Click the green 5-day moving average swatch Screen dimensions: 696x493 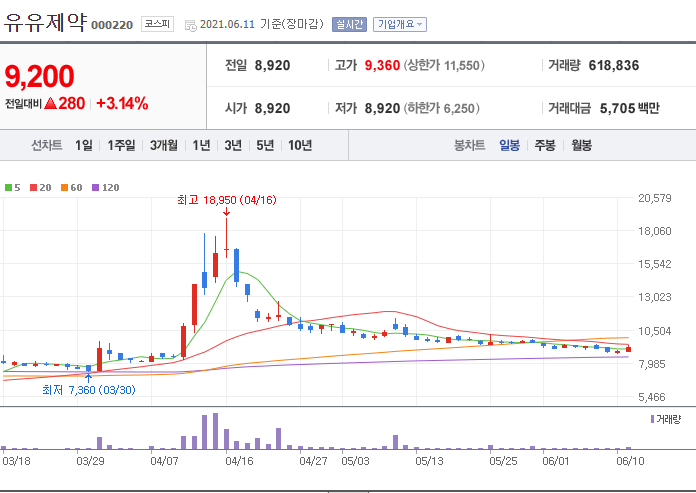[8, 188]
